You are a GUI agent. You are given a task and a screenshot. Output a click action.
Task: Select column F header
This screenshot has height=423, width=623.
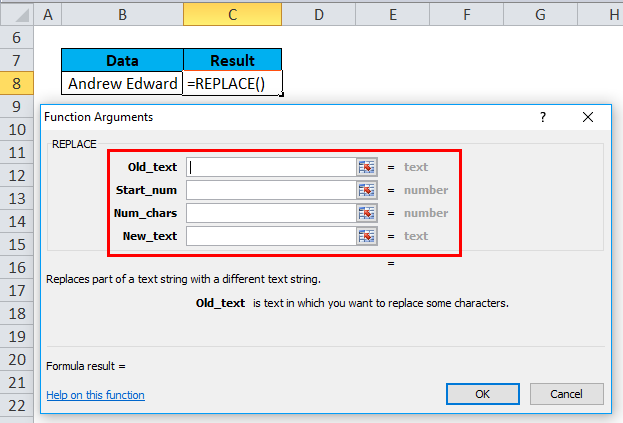click(466, 15)
